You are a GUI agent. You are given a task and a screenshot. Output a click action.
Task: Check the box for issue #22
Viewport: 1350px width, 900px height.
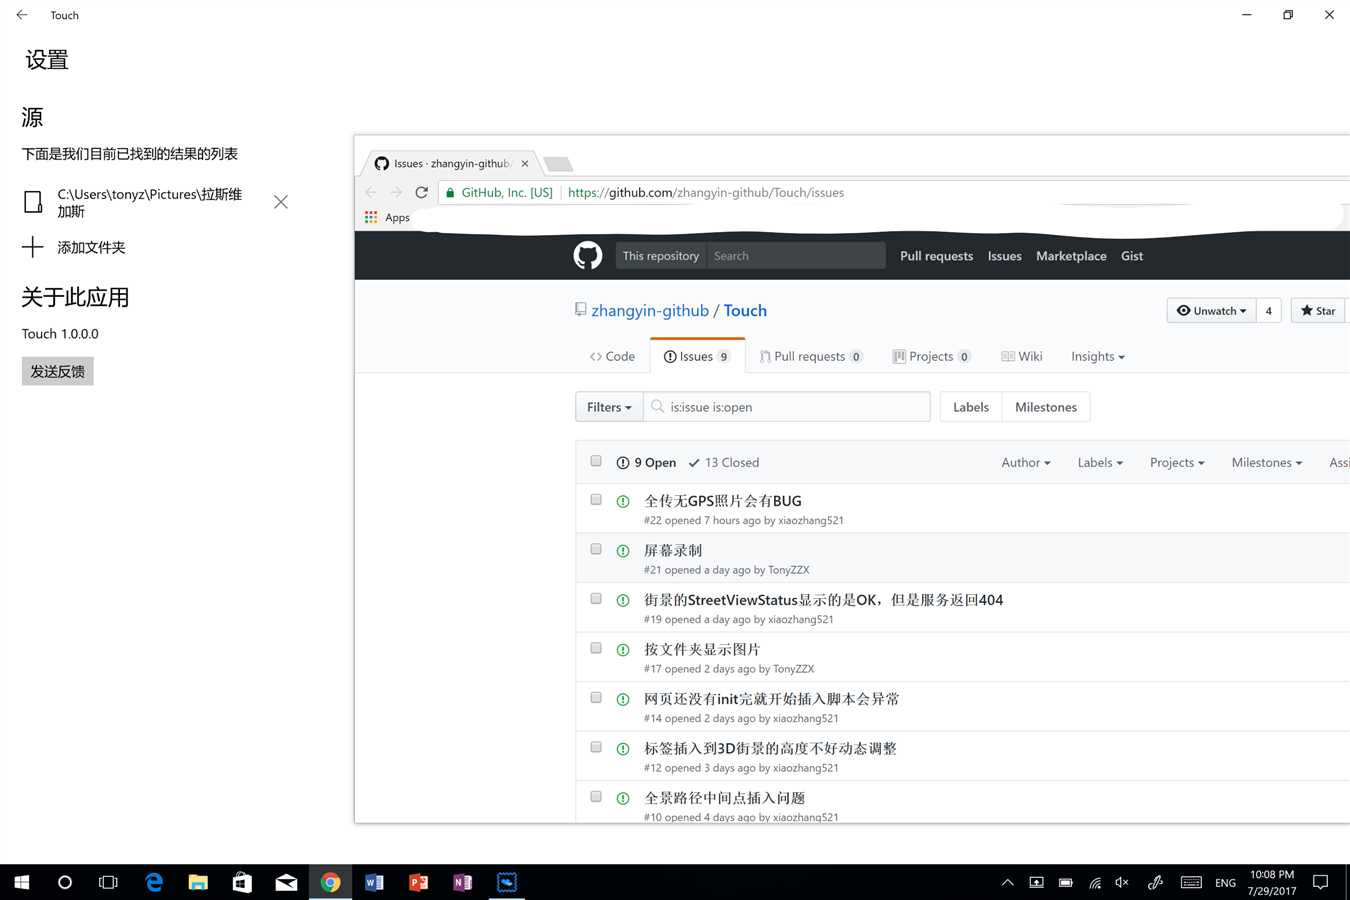point(596,499)
